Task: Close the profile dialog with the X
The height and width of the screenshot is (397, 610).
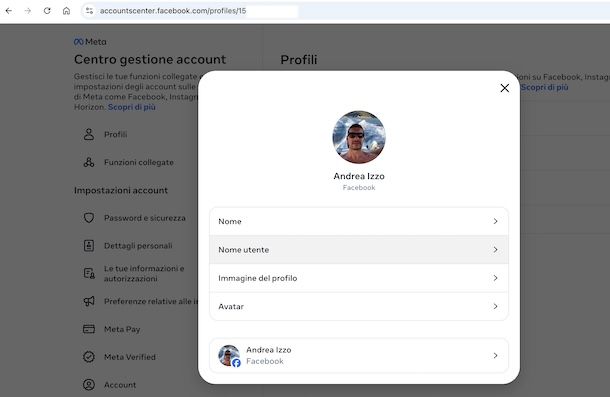Action: point(505,88)
